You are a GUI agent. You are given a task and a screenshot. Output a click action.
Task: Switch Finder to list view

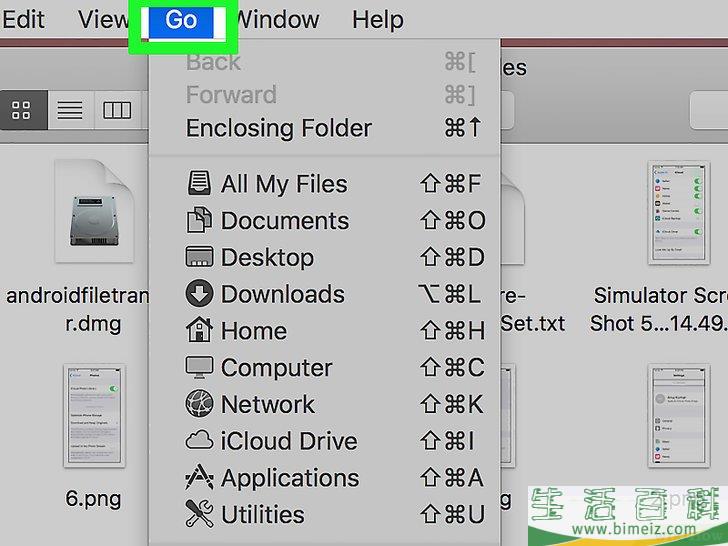coord(71,110)
